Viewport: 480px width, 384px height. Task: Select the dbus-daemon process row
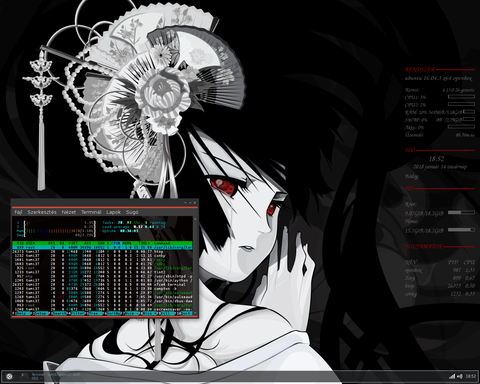point(102,301)
